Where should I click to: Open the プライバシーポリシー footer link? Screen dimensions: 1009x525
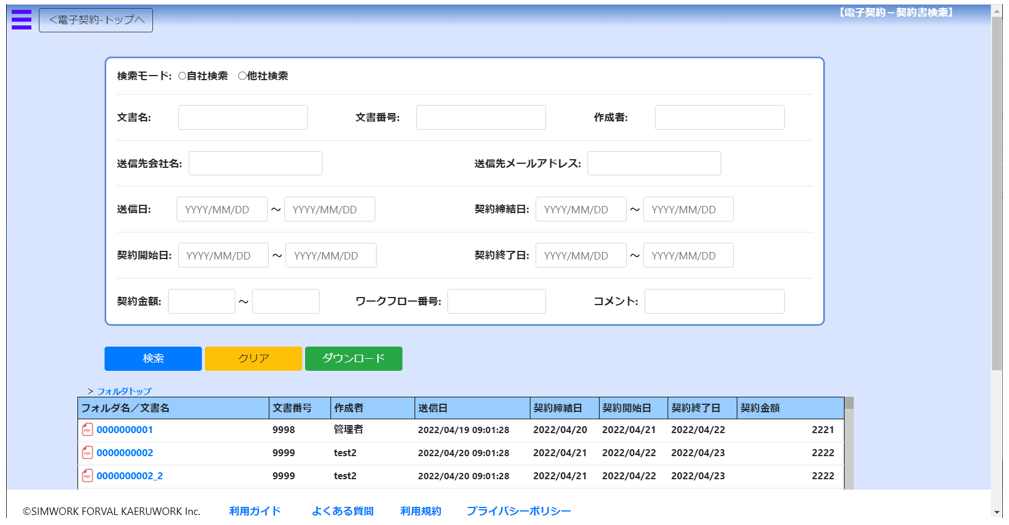click(519, 511)
